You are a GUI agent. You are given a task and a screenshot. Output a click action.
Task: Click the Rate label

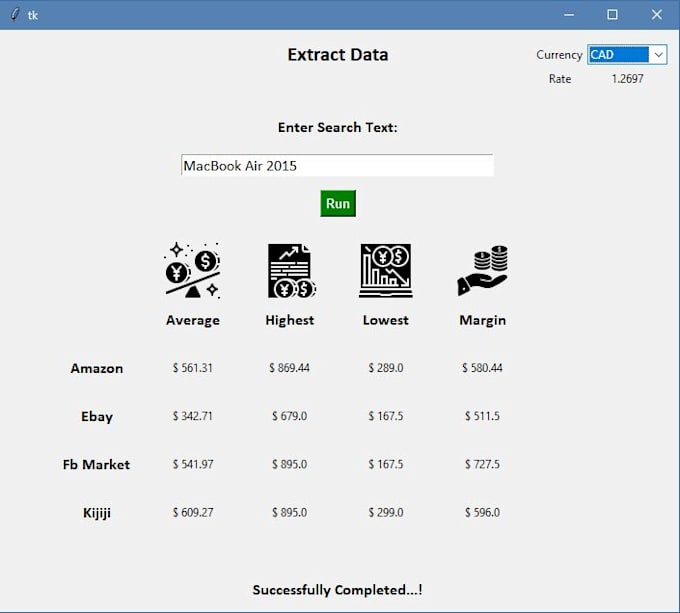coord(560,79)
